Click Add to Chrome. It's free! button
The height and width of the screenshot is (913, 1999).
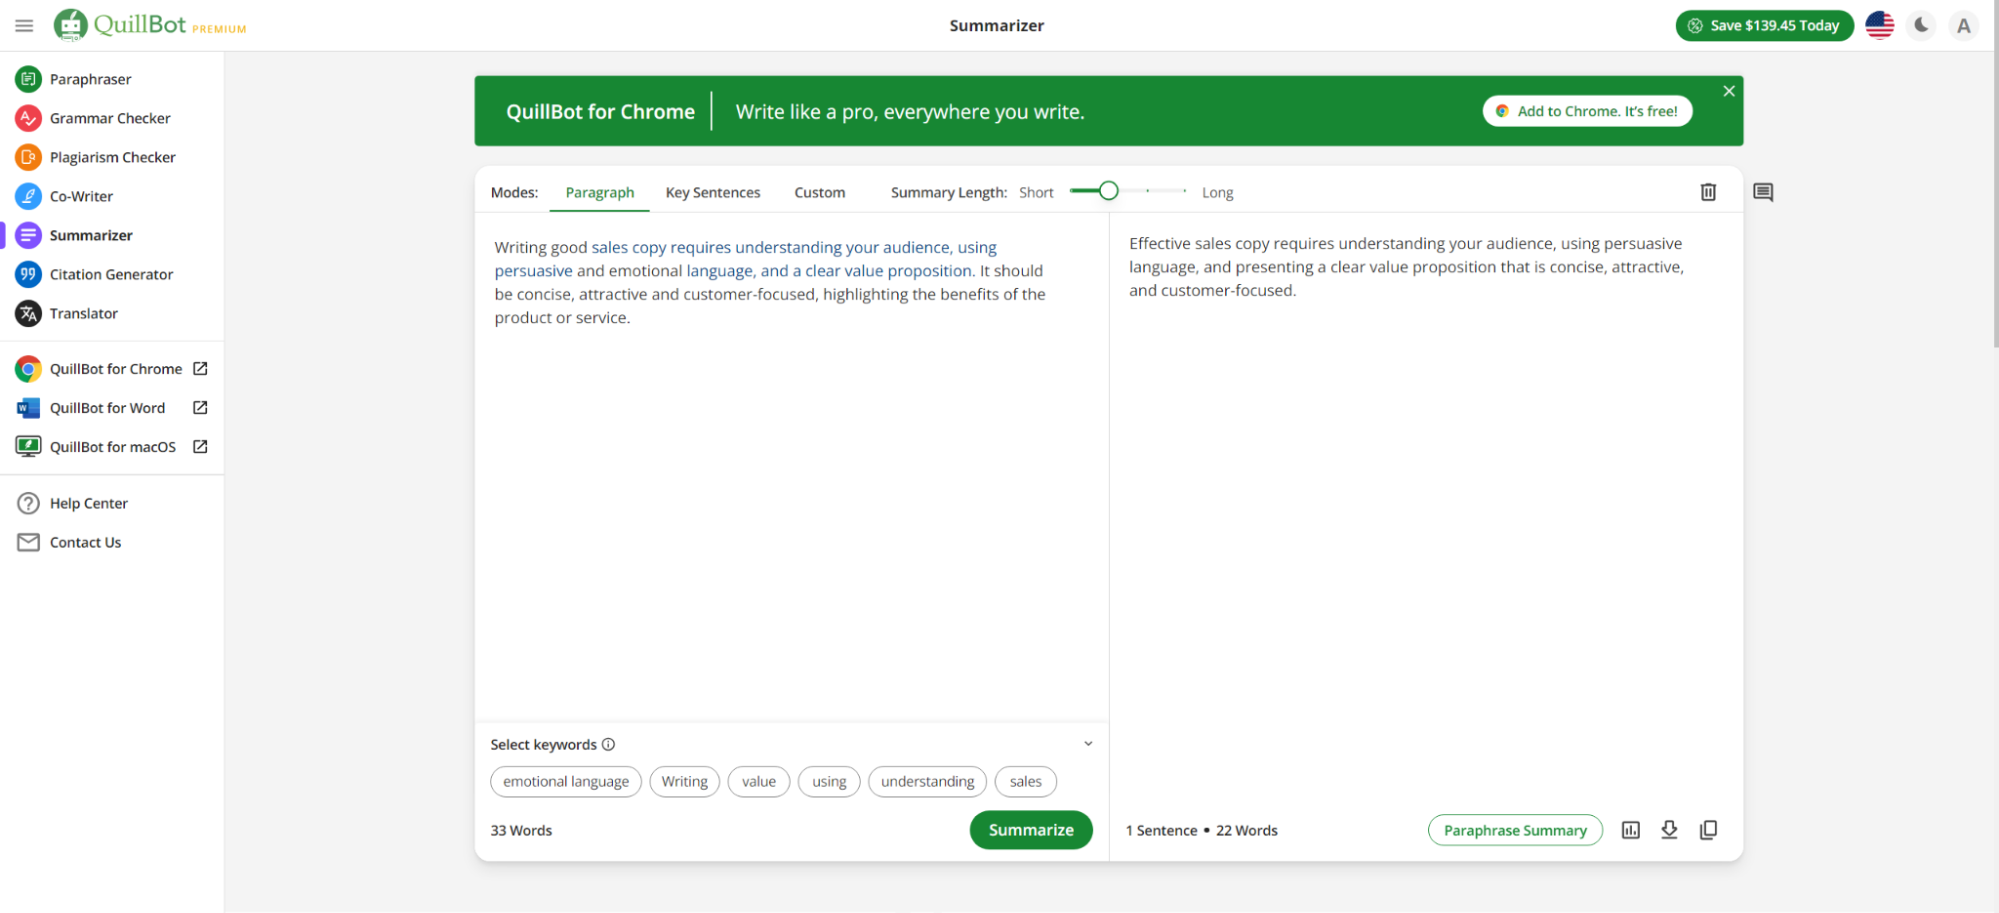[x=1587, y=111]
